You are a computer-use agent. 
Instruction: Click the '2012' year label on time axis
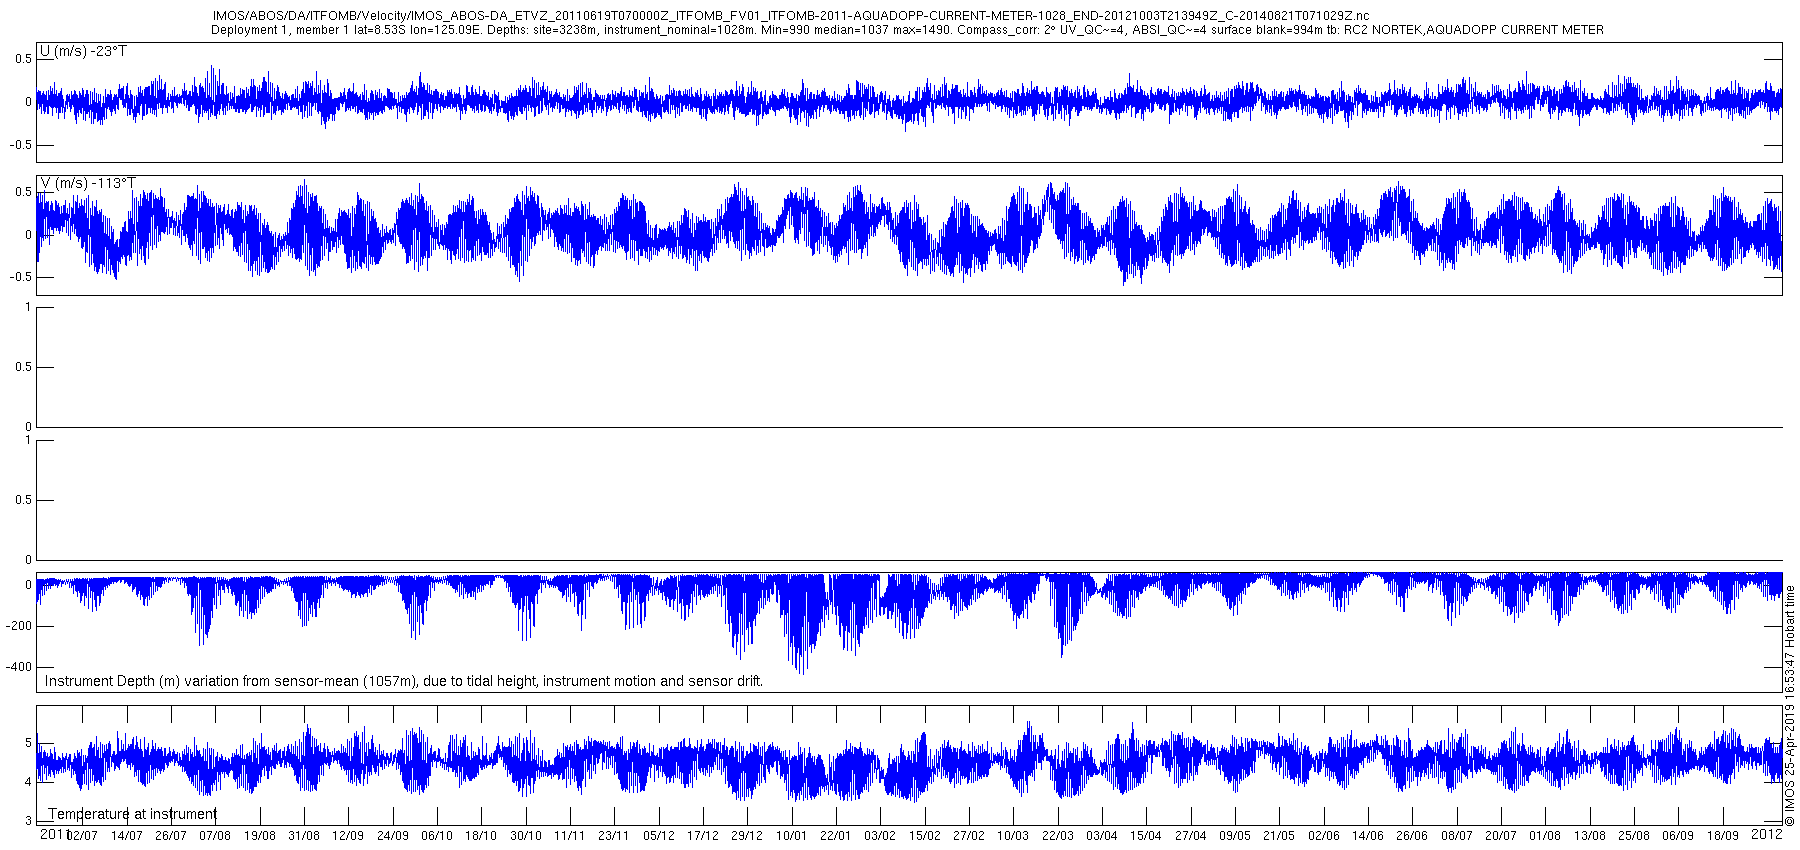(x=1767, y=834)
